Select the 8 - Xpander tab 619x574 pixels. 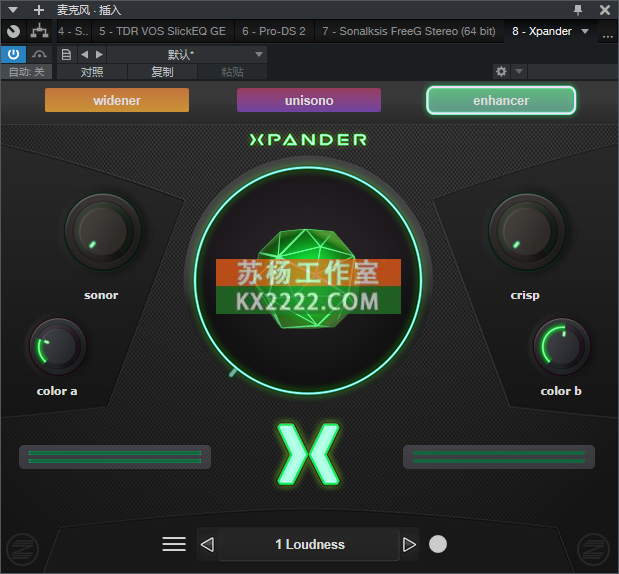pos(542,31)
